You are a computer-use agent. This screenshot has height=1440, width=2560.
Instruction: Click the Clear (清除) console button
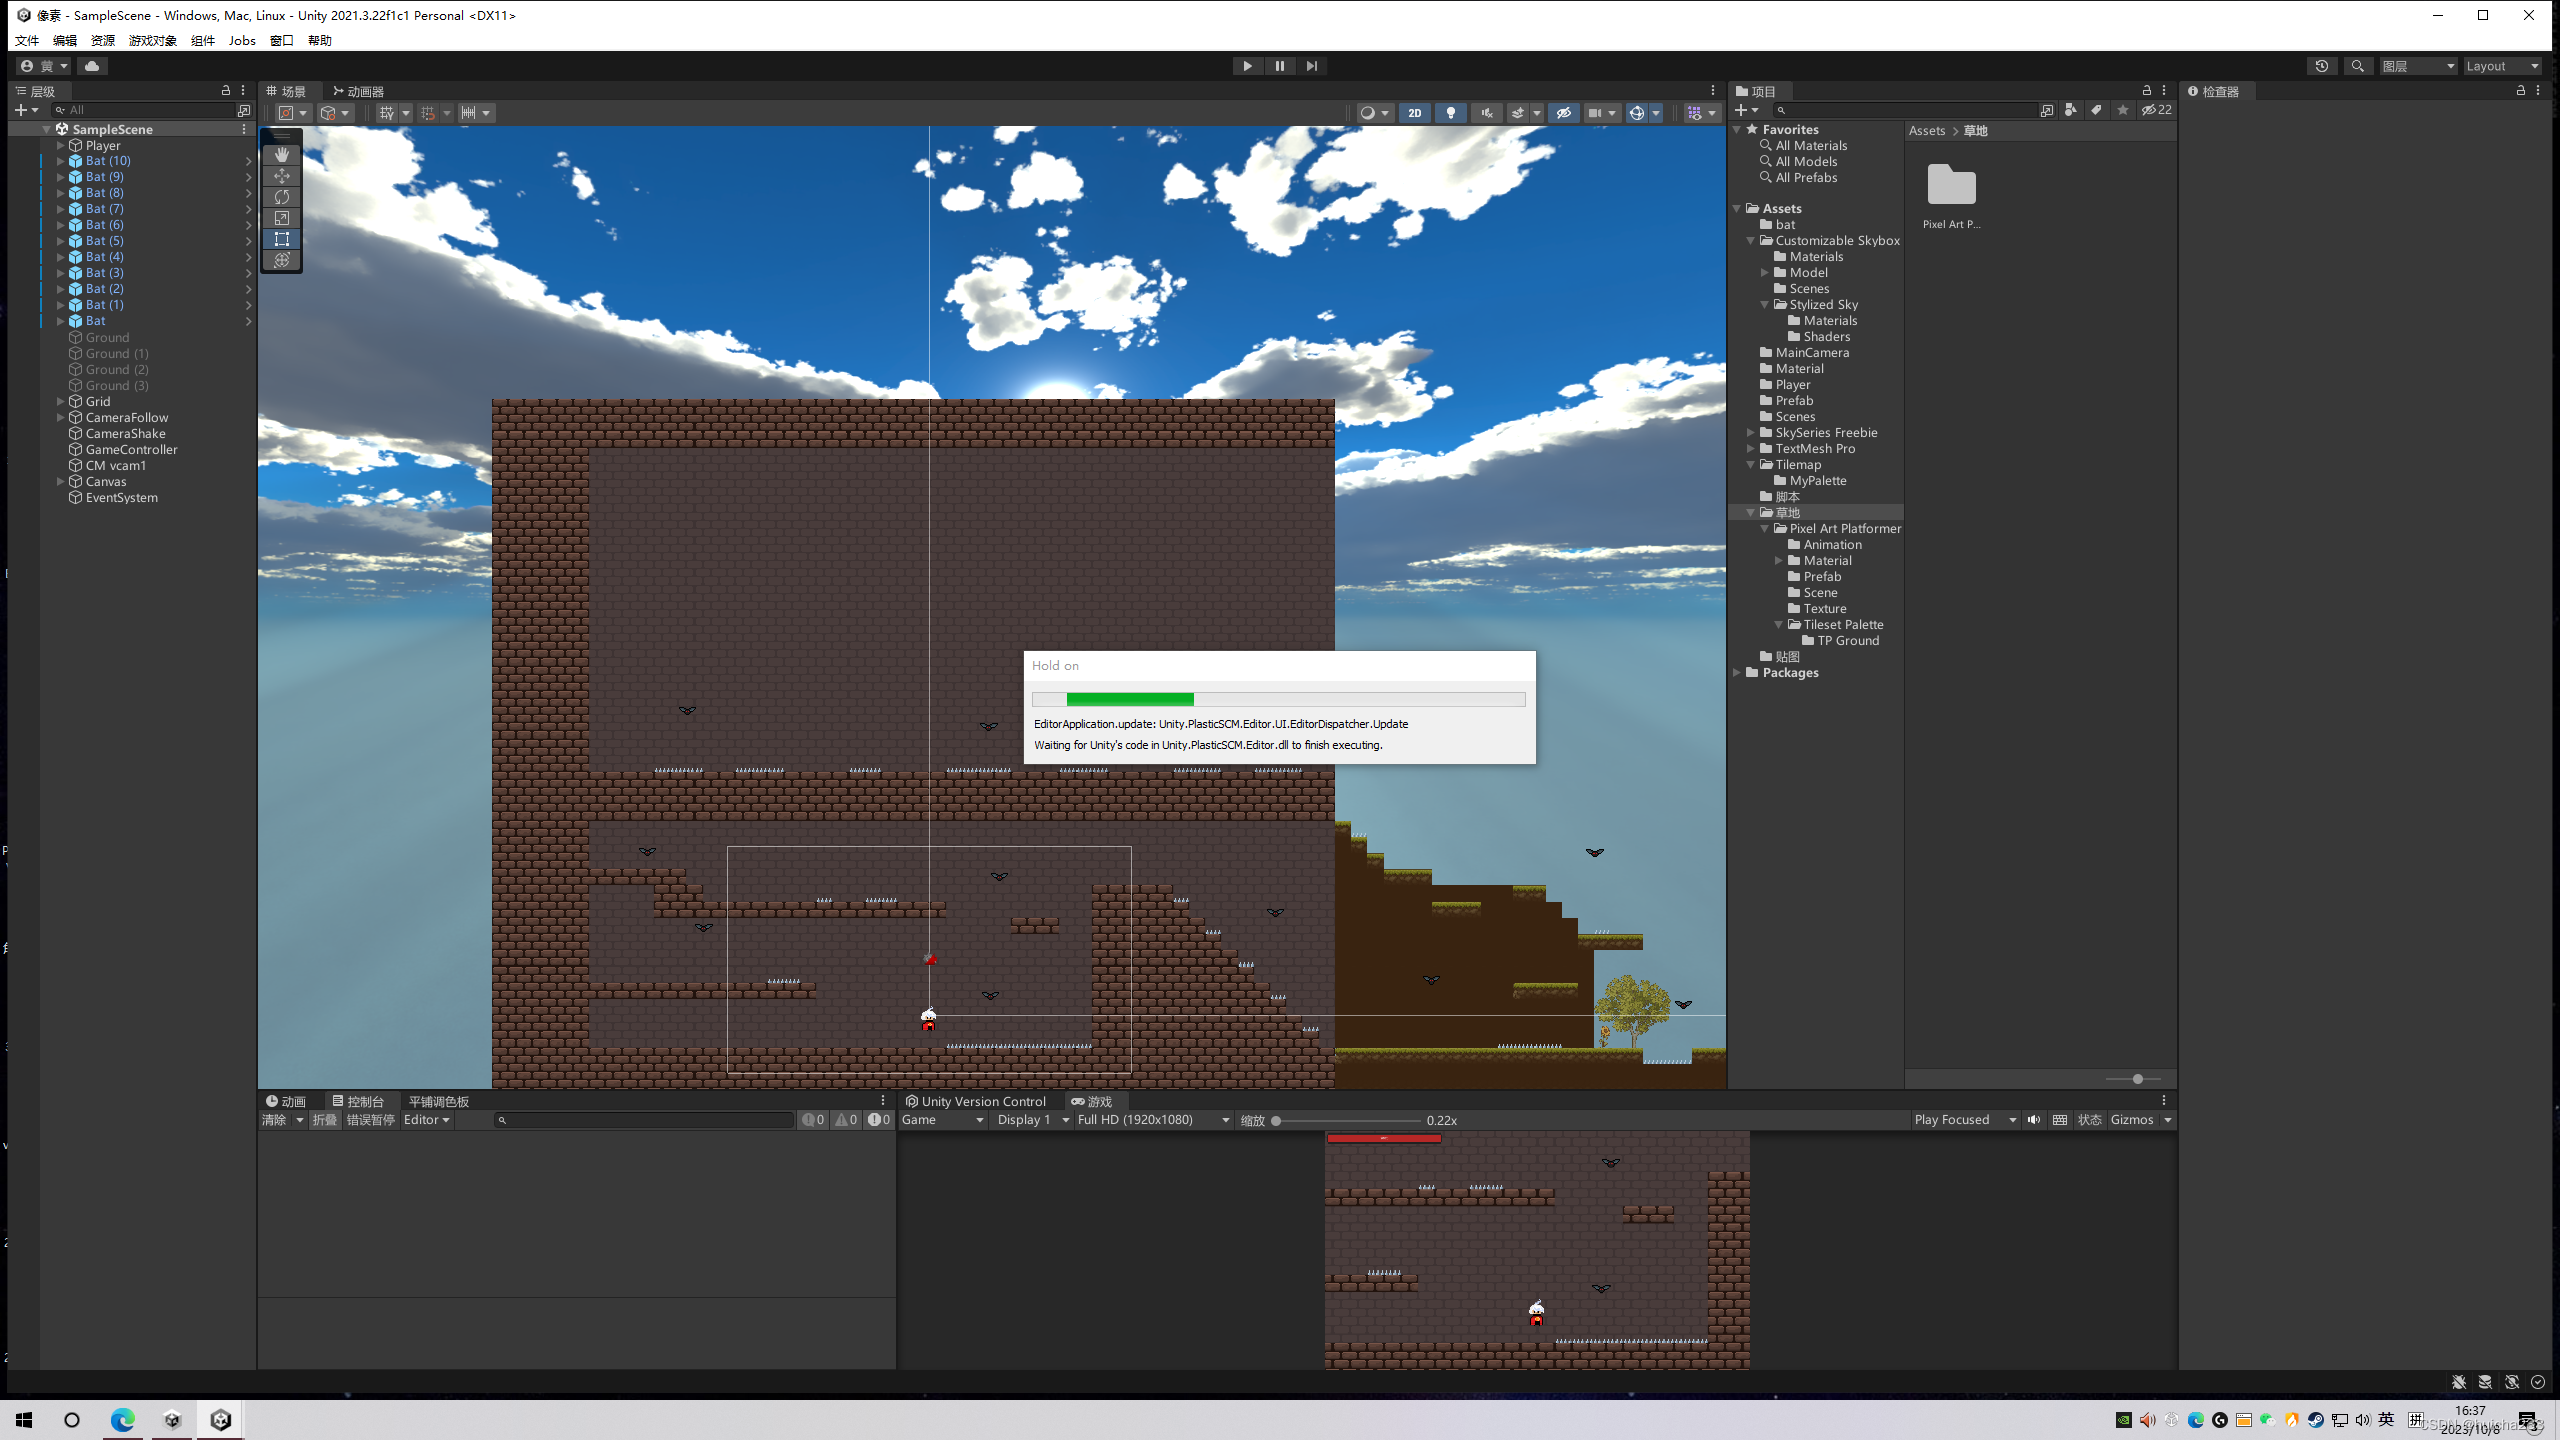click(x=274, y=1120)
